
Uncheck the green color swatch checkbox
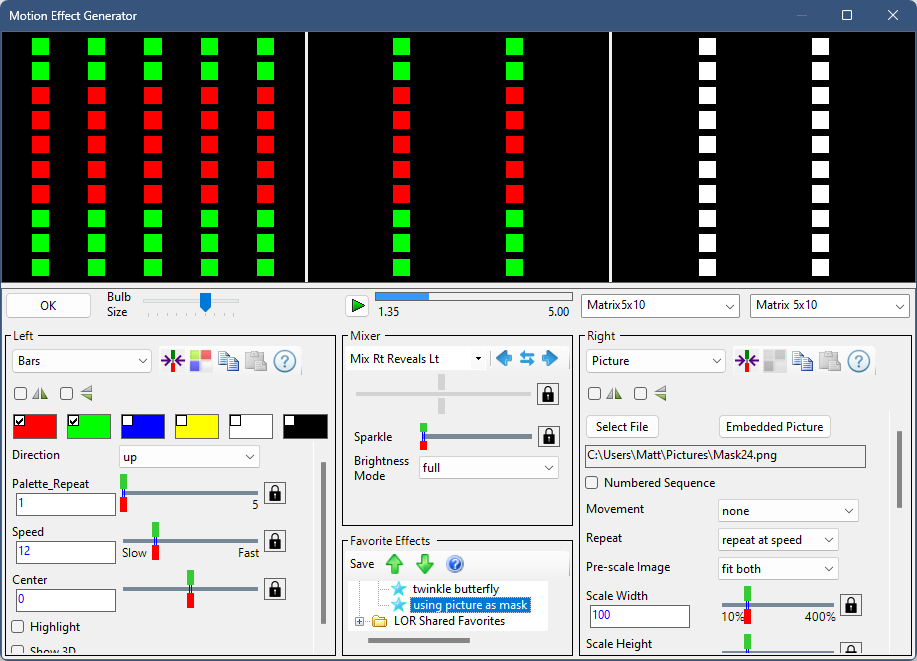(x=74, y=421)
